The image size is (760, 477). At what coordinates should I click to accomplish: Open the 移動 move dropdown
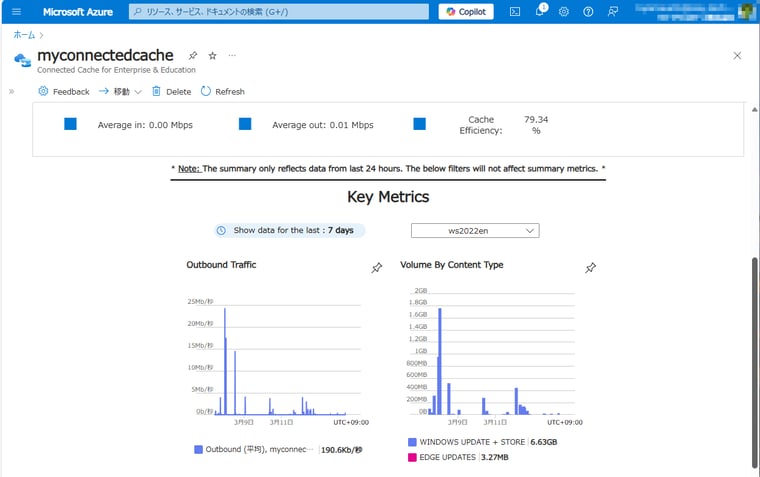[121, 91]
